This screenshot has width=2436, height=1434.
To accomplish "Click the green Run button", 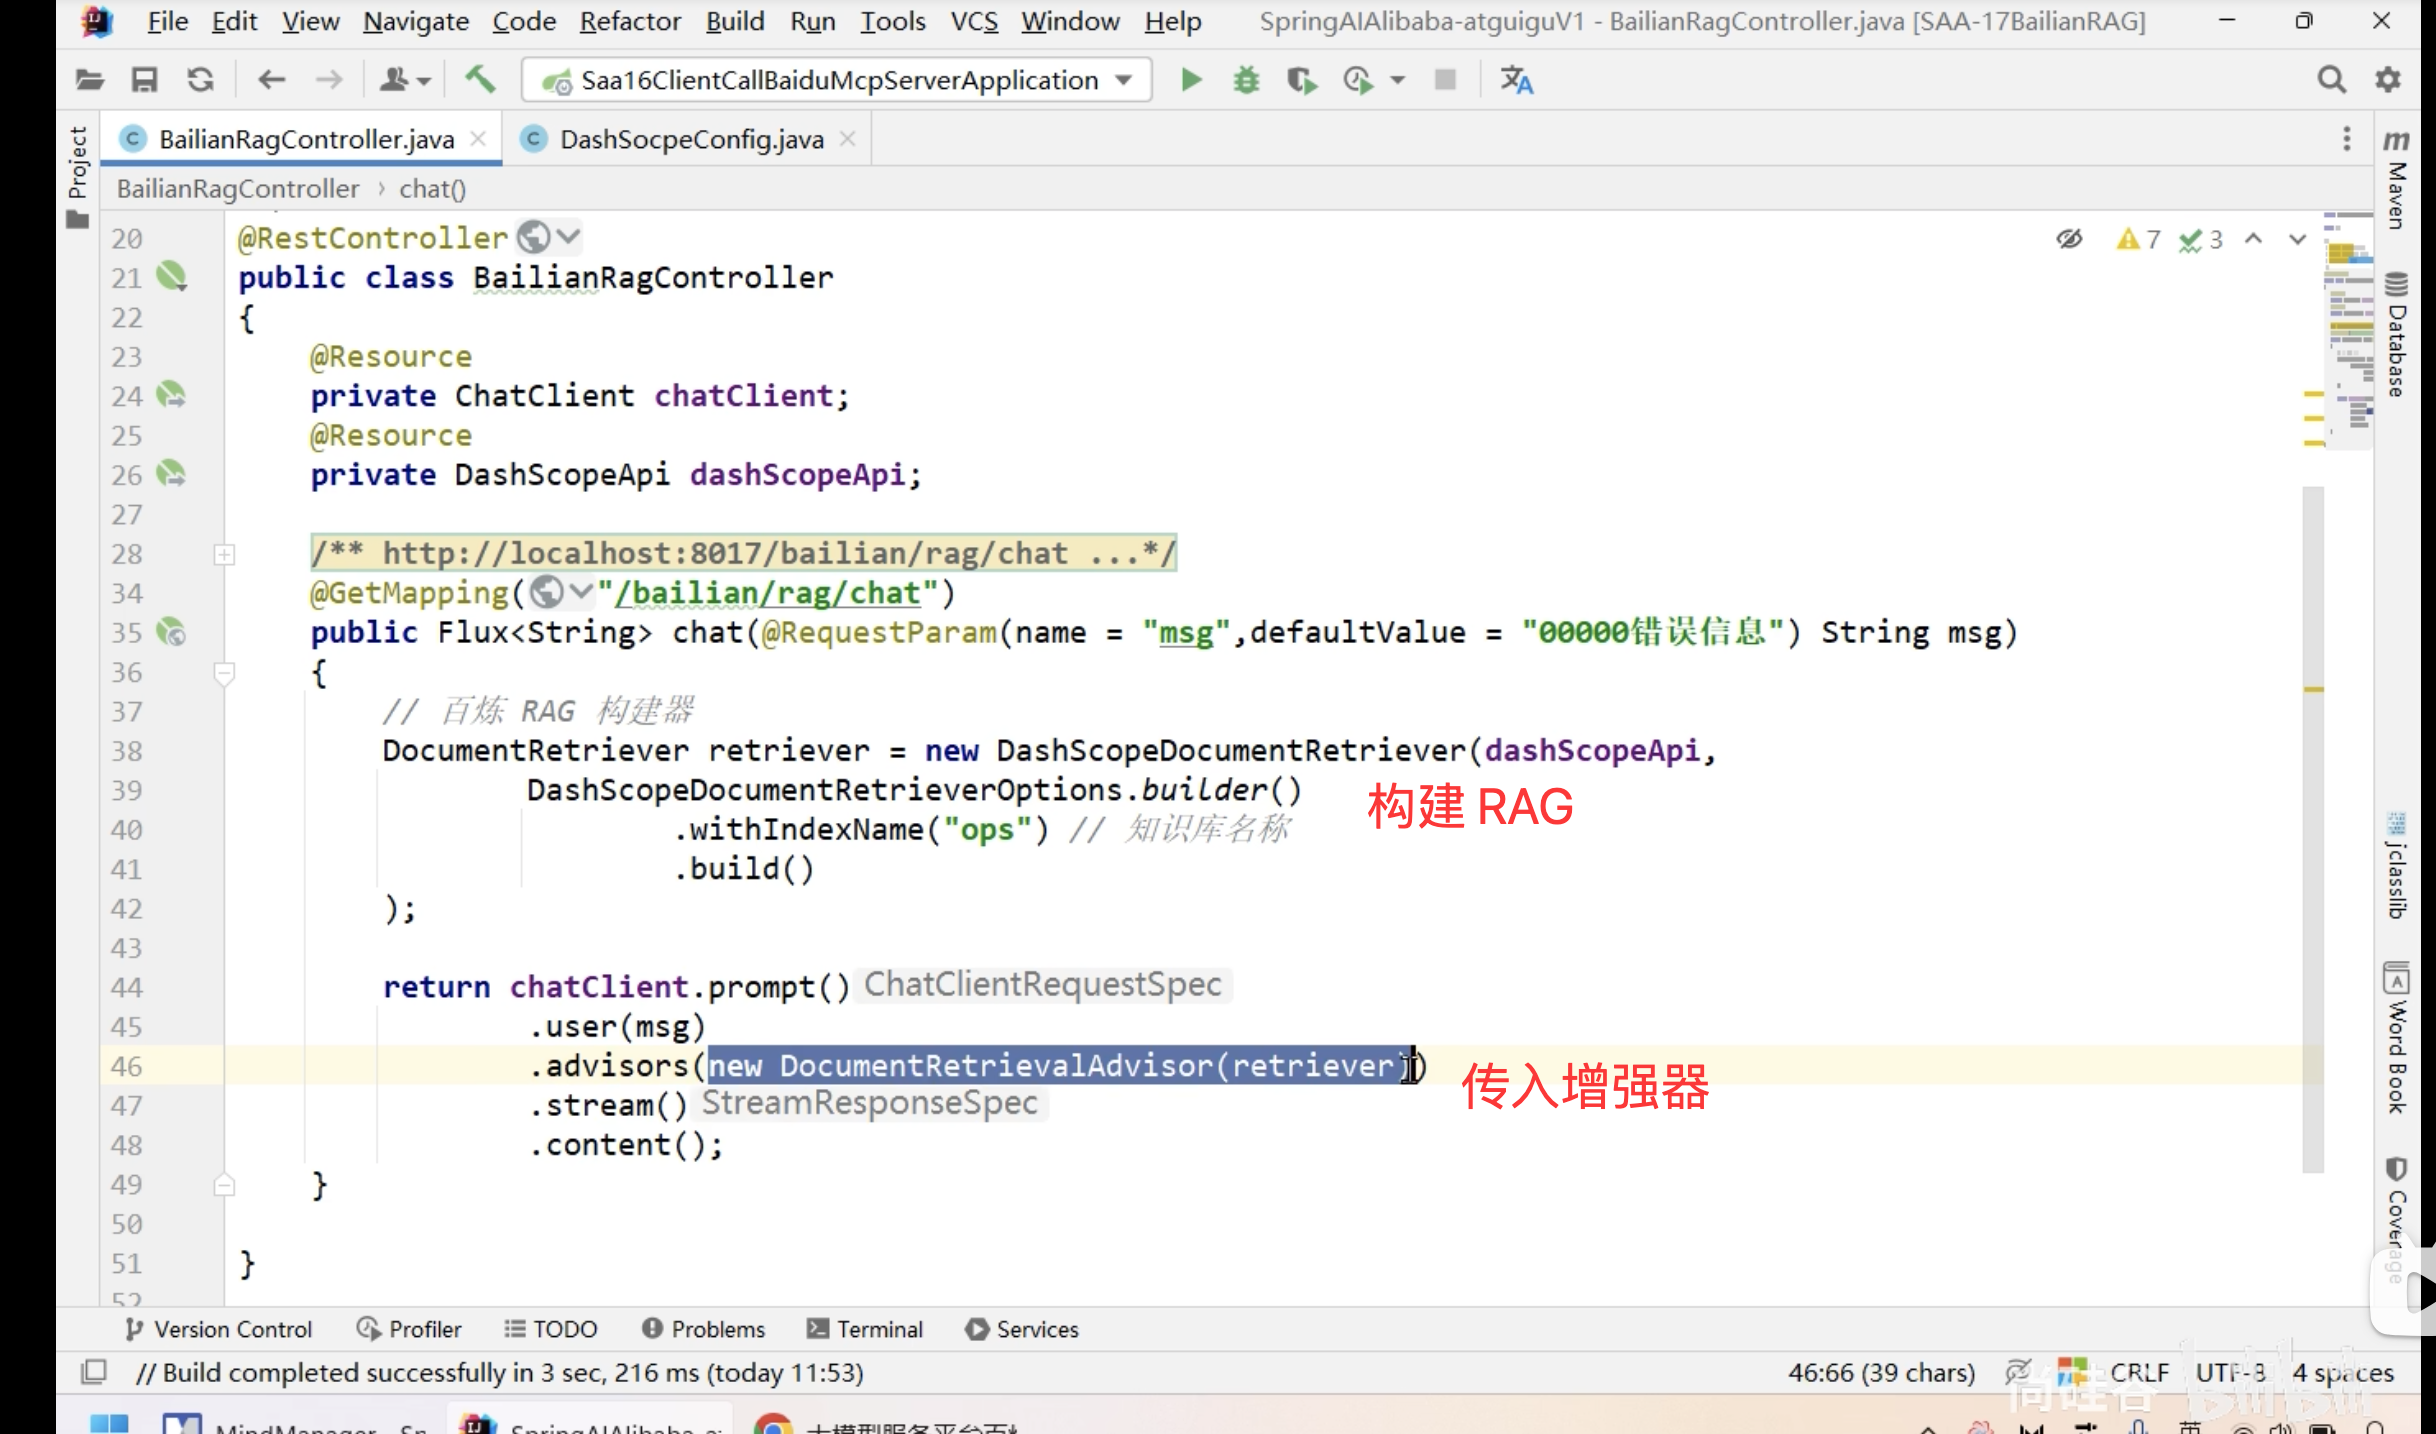I will (x=1190, y=80).
